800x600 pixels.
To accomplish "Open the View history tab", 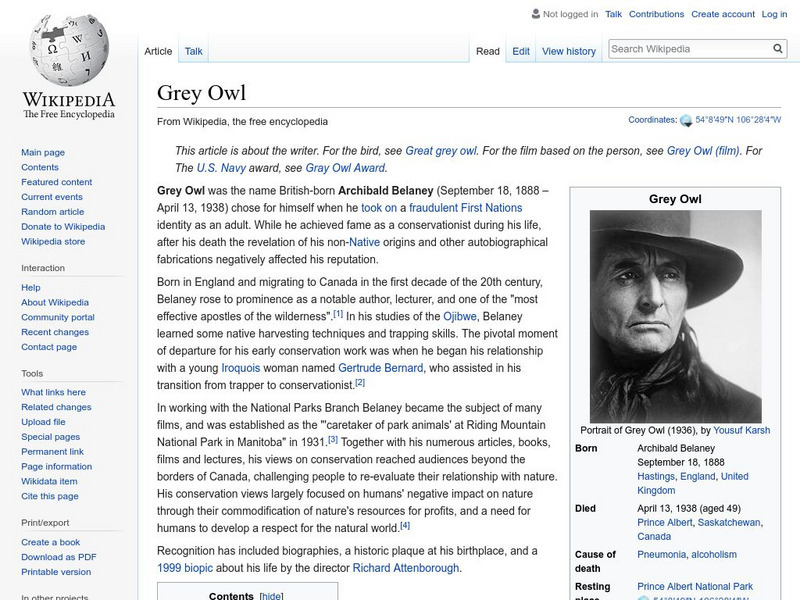I will [569, 51].
